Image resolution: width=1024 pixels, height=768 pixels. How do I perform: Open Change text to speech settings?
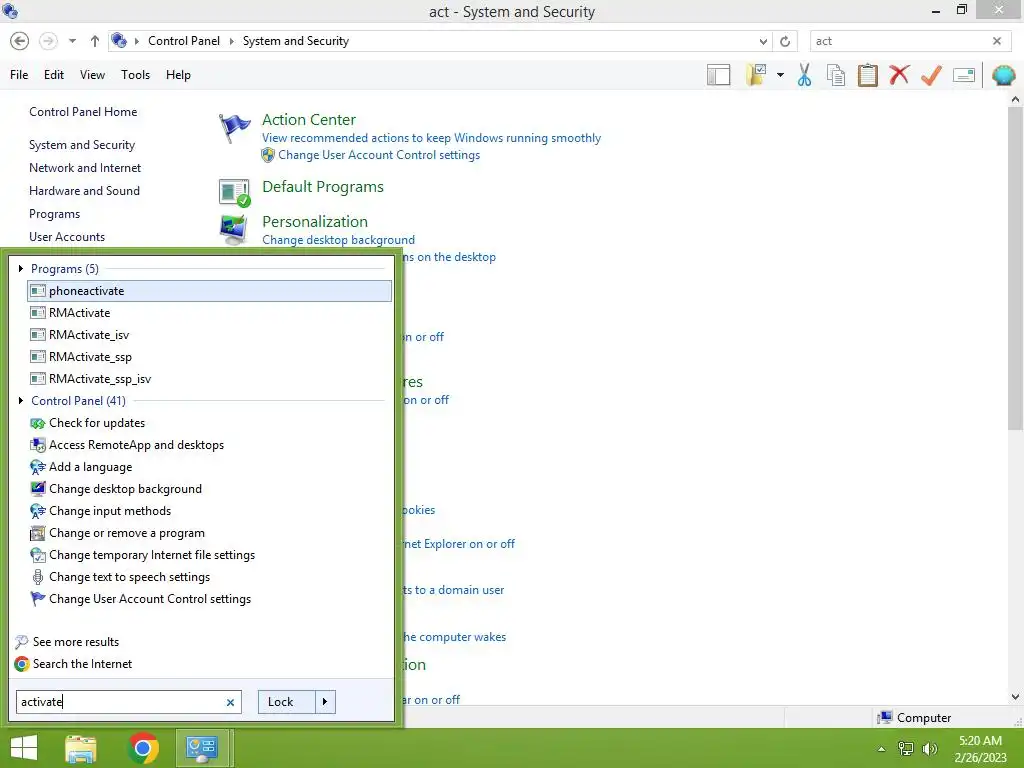(x=210, y=577)
